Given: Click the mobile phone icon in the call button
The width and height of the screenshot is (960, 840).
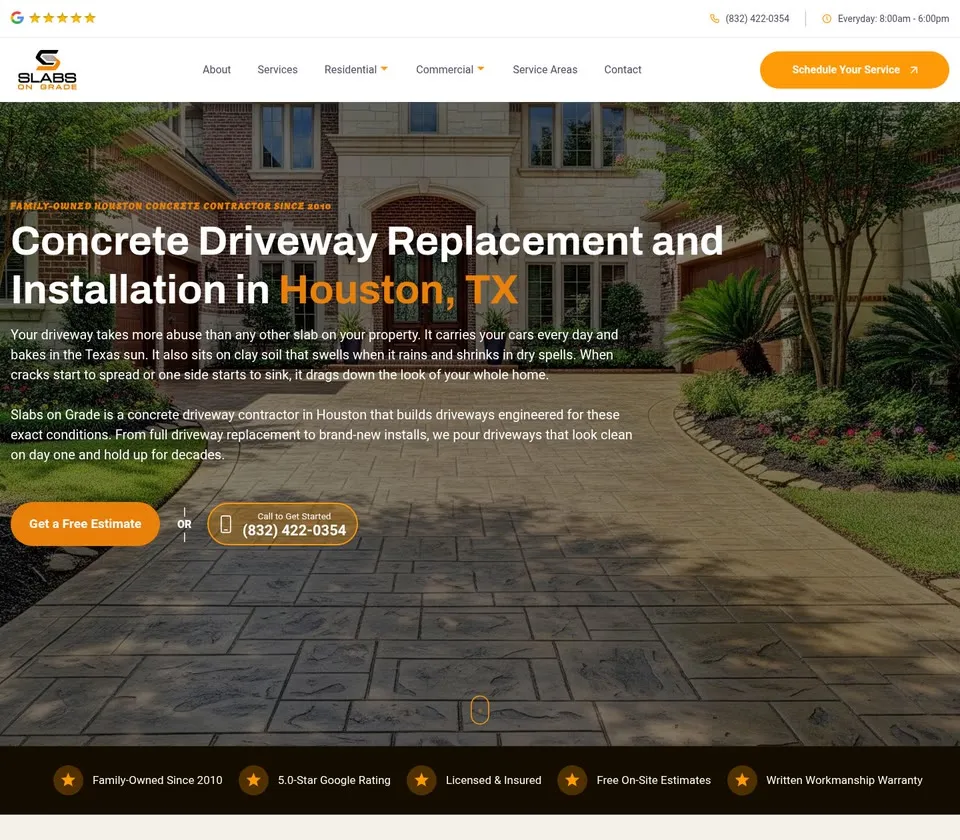Looking at the screenshot, I should pyautogui.click(x=226, y=524).
